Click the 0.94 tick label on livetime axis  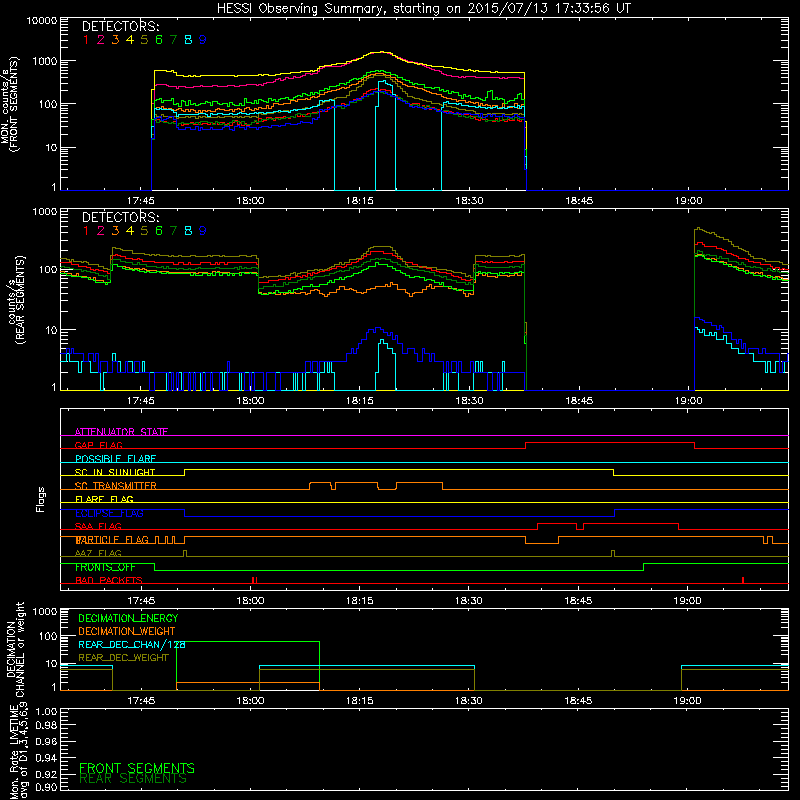coord(46,757)
